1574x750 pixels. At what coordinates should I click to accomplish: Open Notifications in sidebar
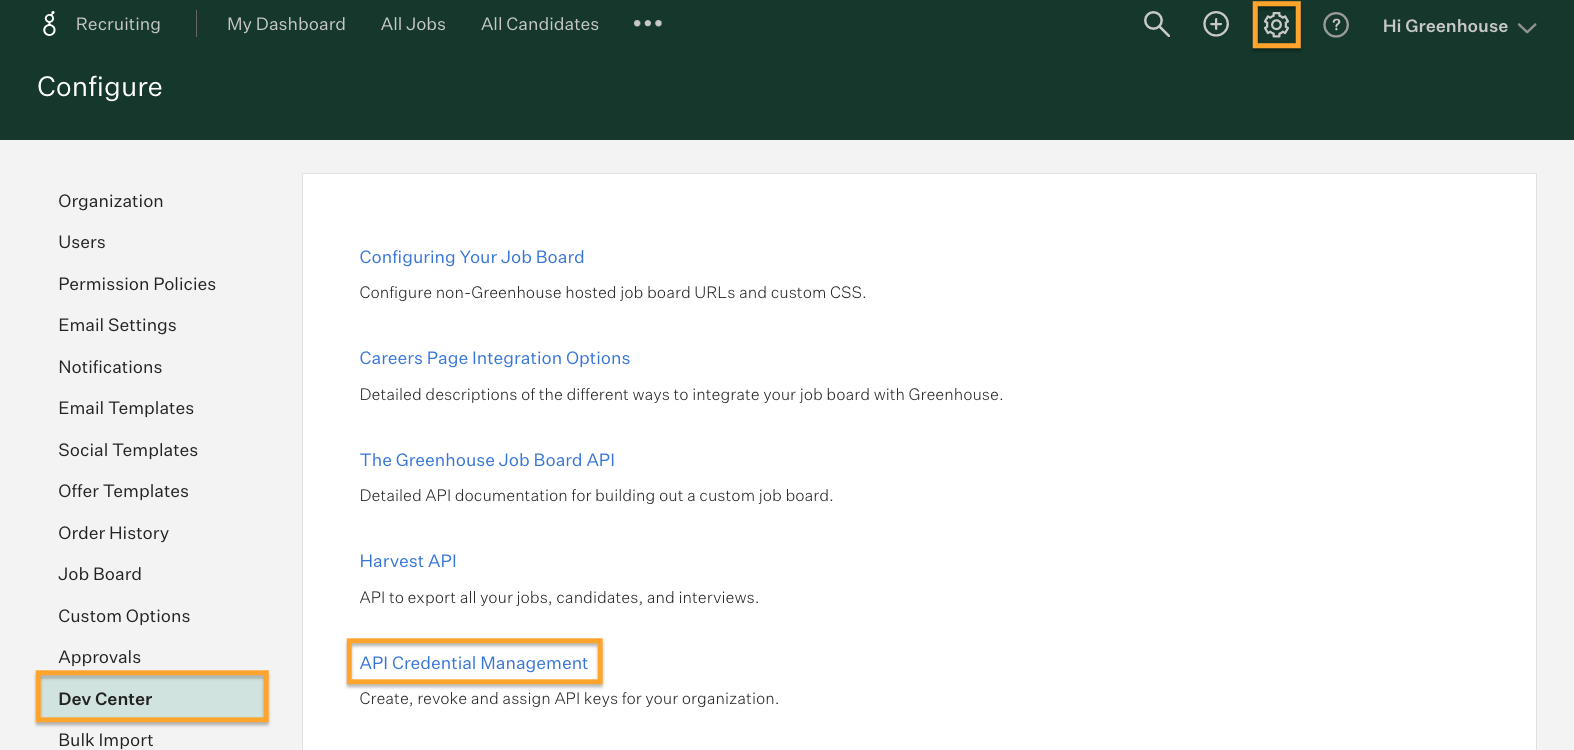(110, 367)
